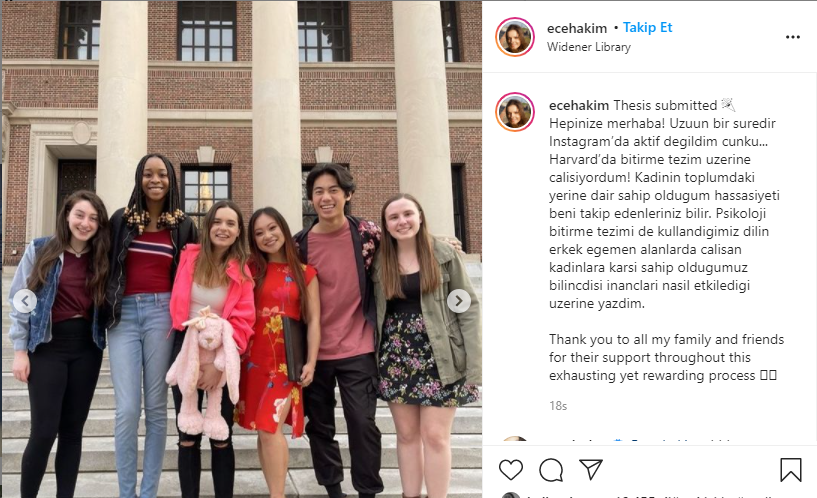Select the Thank you paragraph in caption
This screenshot has height=498, width=817.
[x=666, y=357]
